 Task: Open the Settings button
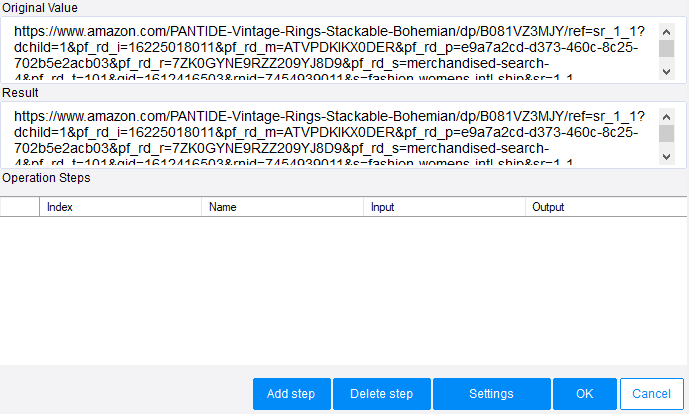pyautogui.click(x=492, y=394)
